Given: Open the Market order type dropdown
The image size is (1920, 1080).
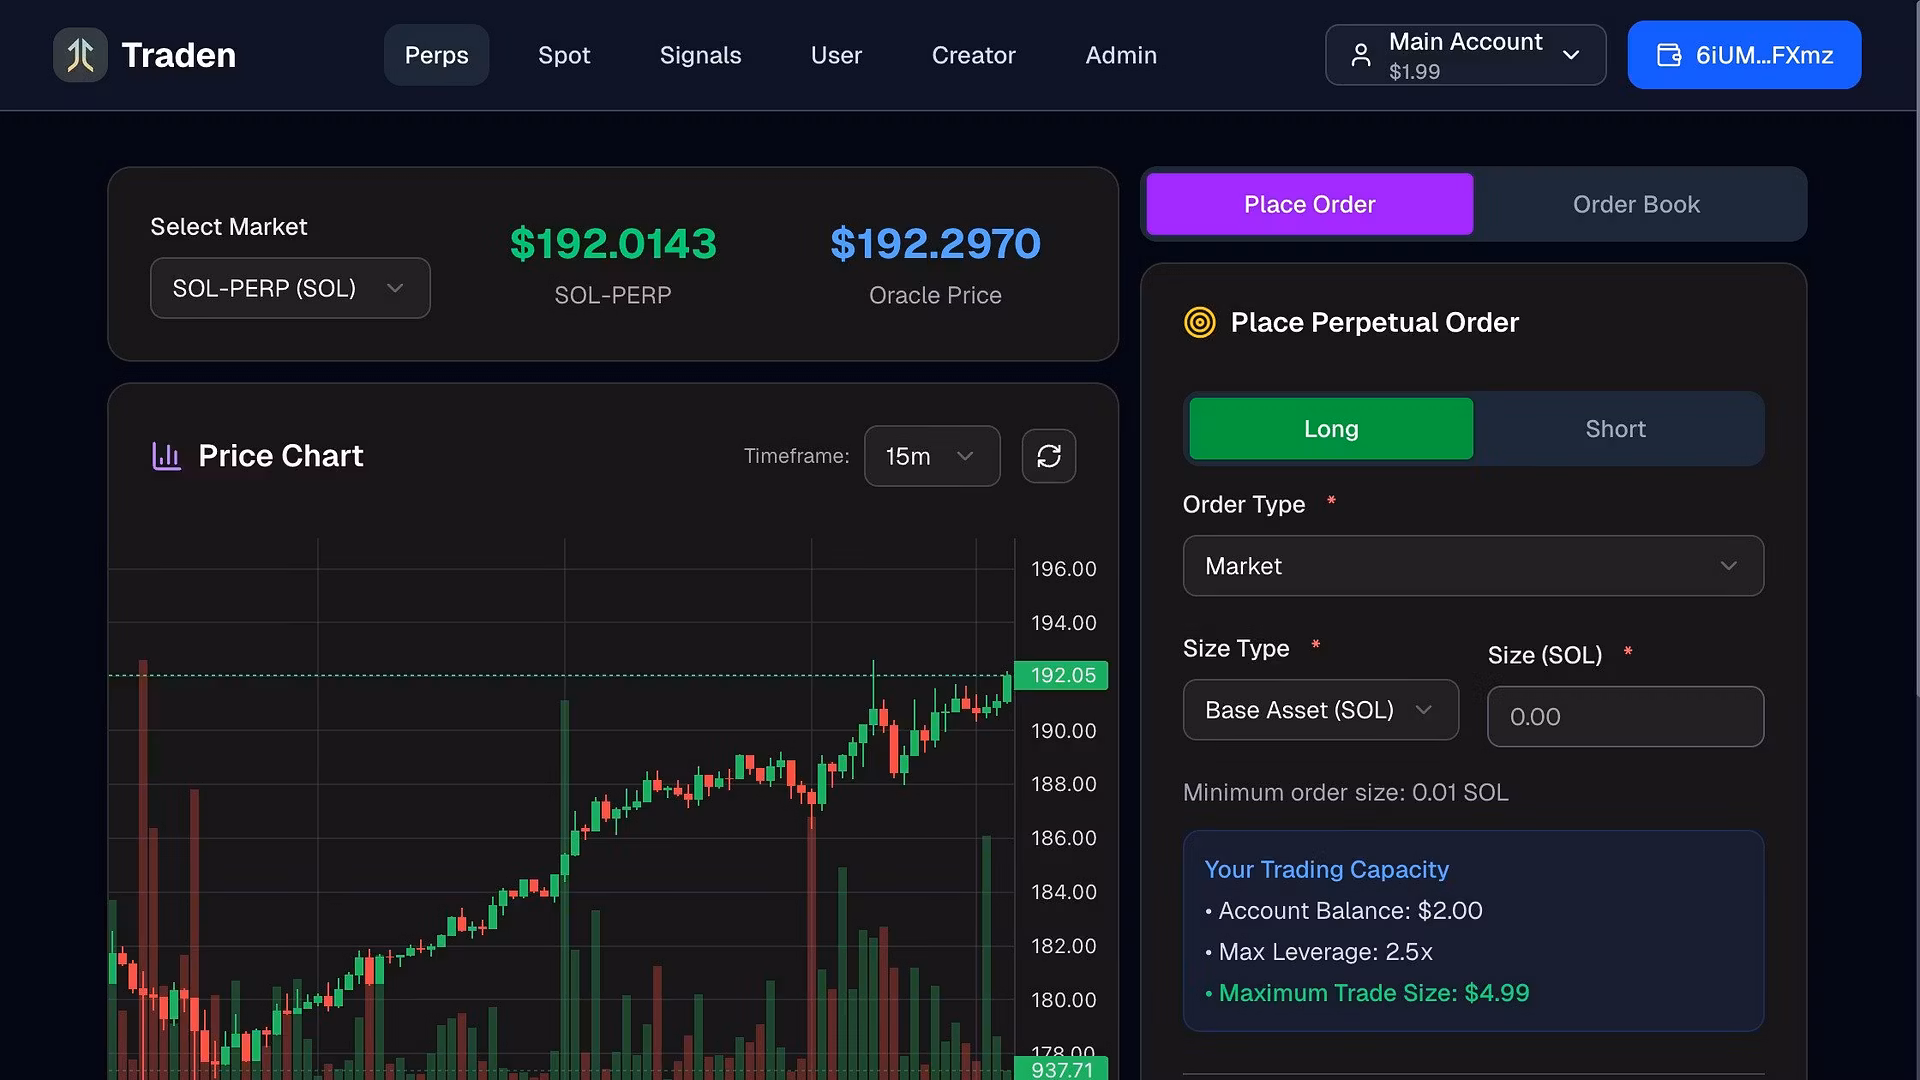Looking at the screenshot, I should [1472, 566].
